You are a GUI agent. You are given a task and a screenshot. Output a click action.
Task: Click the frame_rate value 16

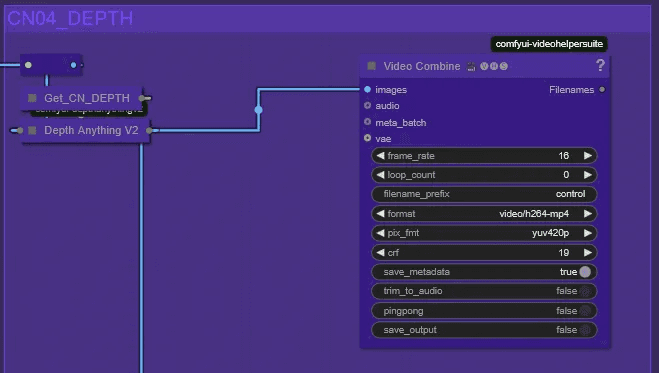(564, 156)
